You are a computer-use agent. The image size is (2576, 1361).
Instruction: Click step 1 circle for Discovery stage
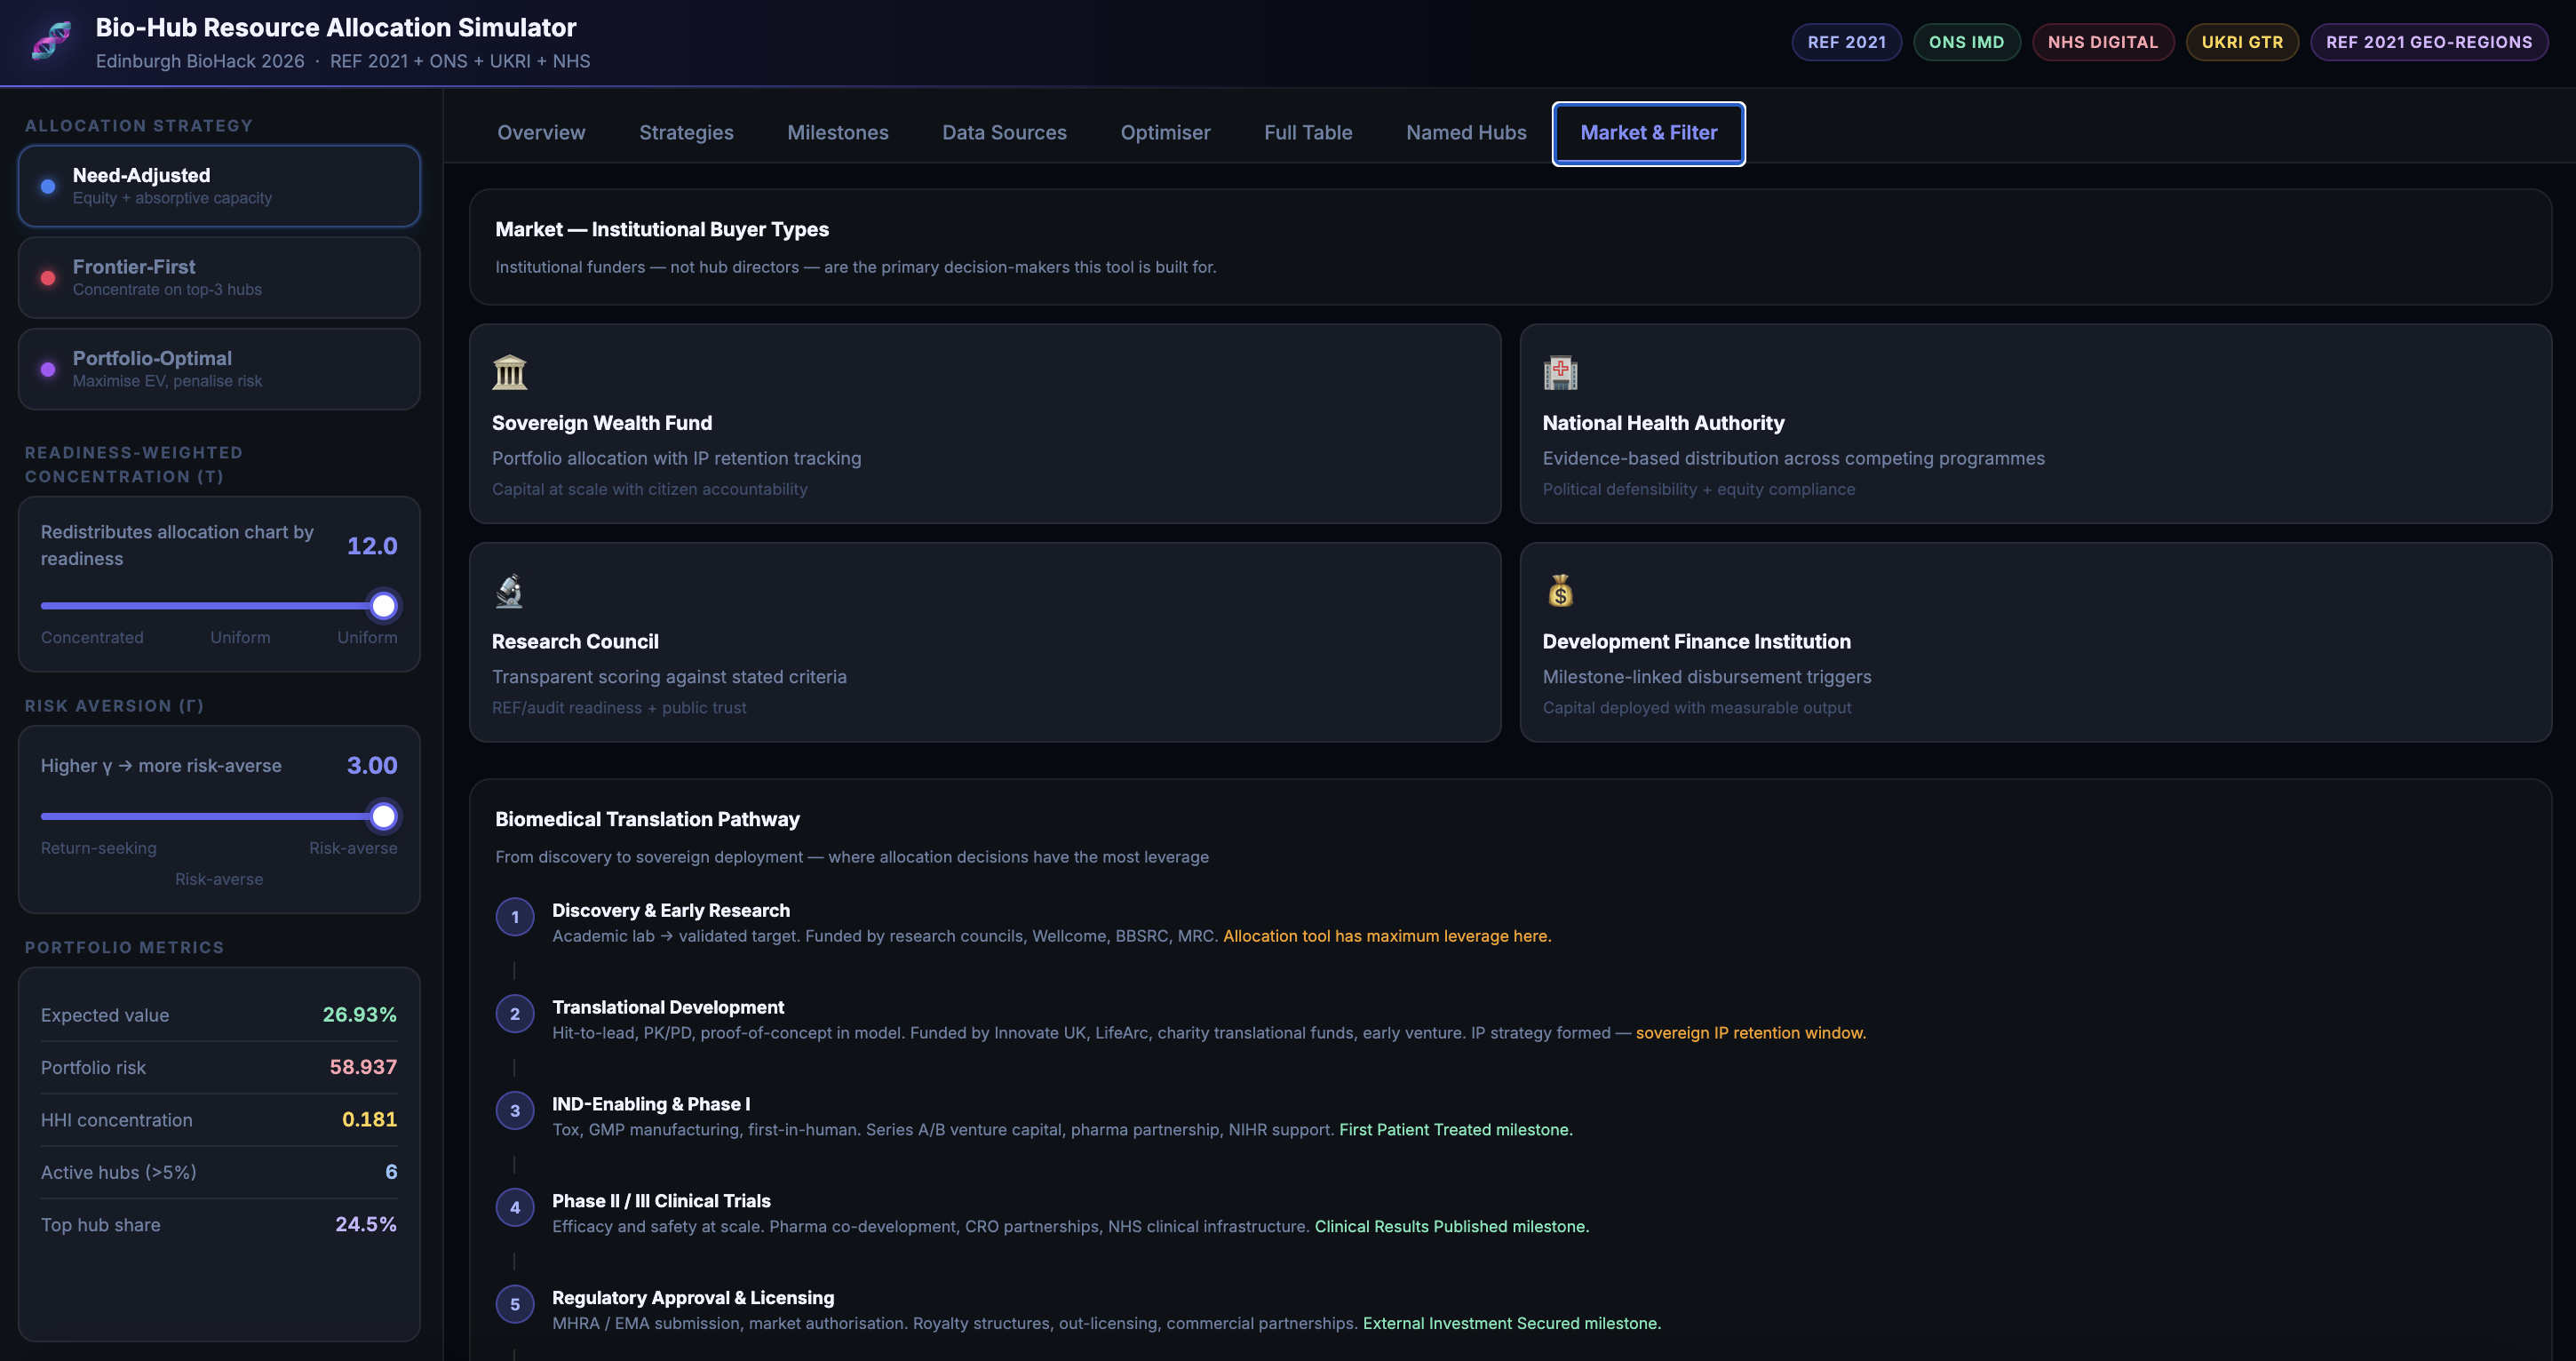pyautogui.click(x=515, y=917)
